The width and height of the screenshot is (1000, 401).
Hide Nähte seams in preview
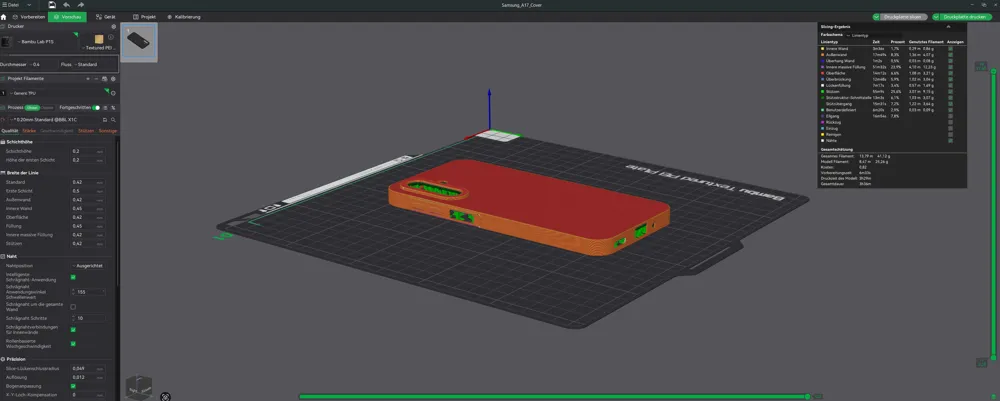tap(950, 140)
